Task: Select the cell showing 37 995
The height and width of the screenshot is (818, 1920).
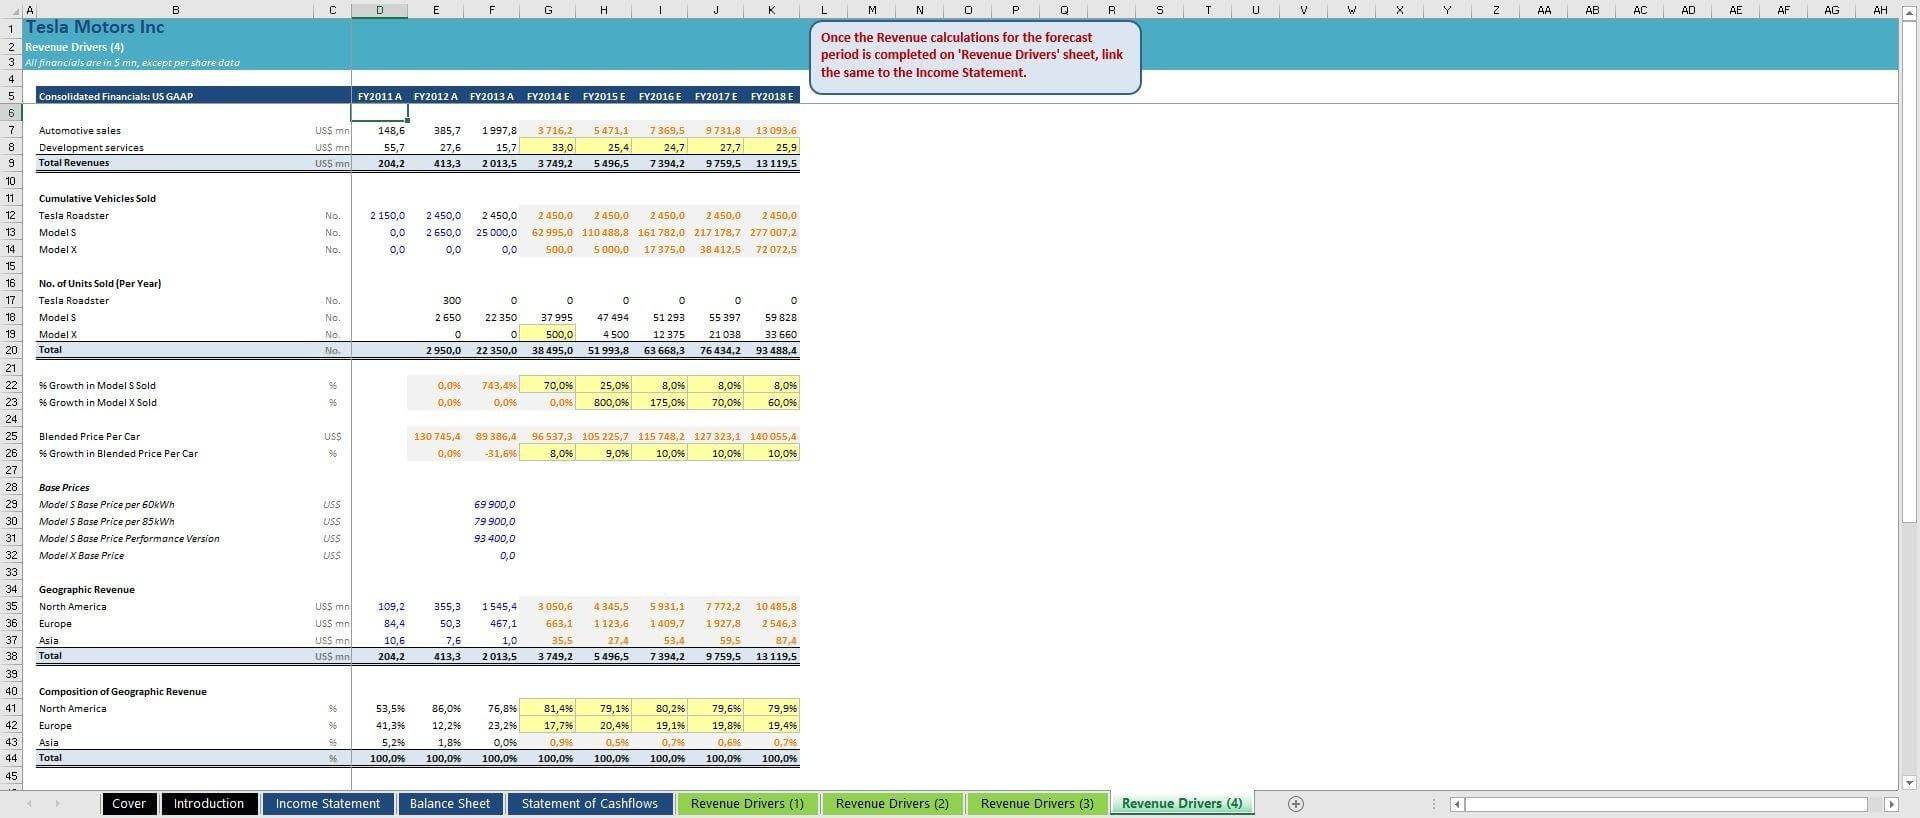Action: (x=547, y=317)
